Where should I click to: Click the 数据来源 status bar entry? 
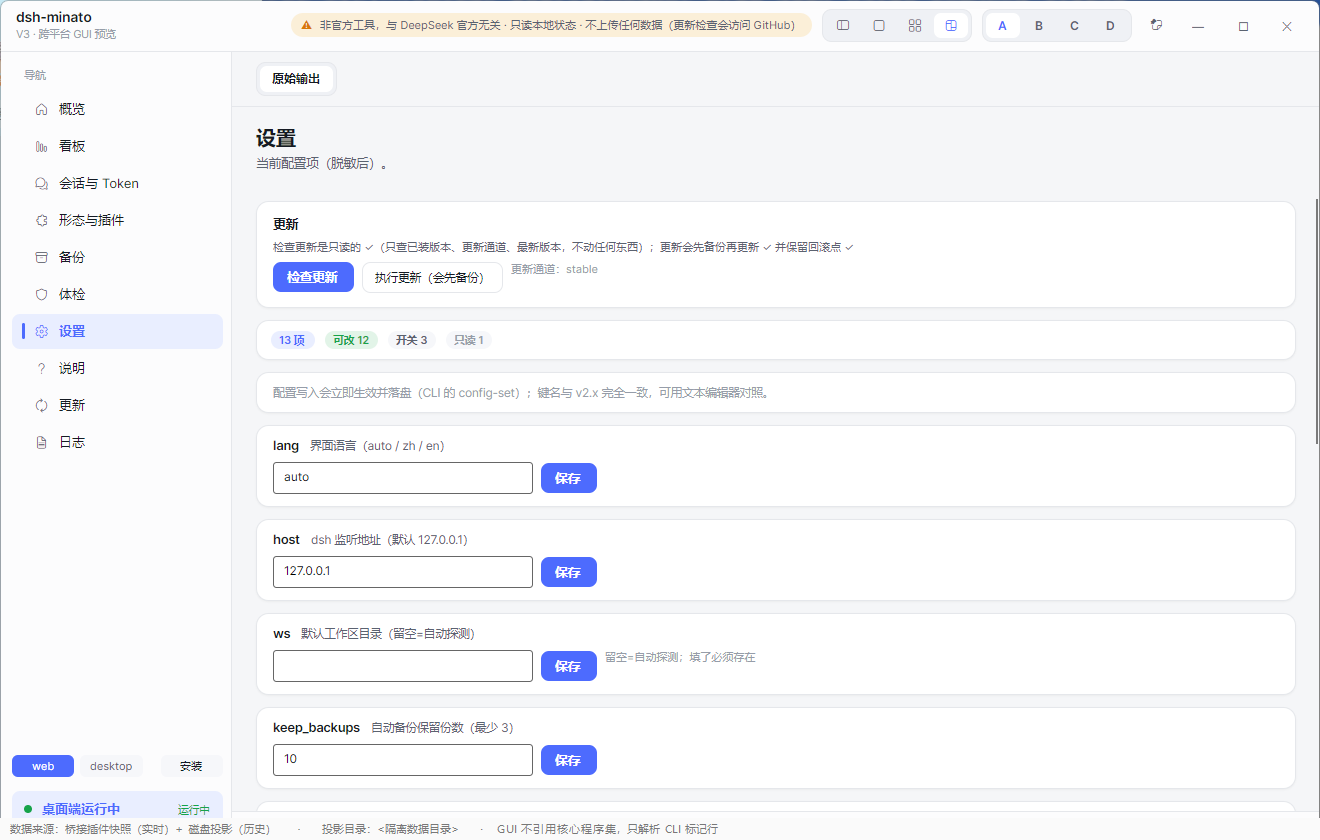click(x=139, y=829)
